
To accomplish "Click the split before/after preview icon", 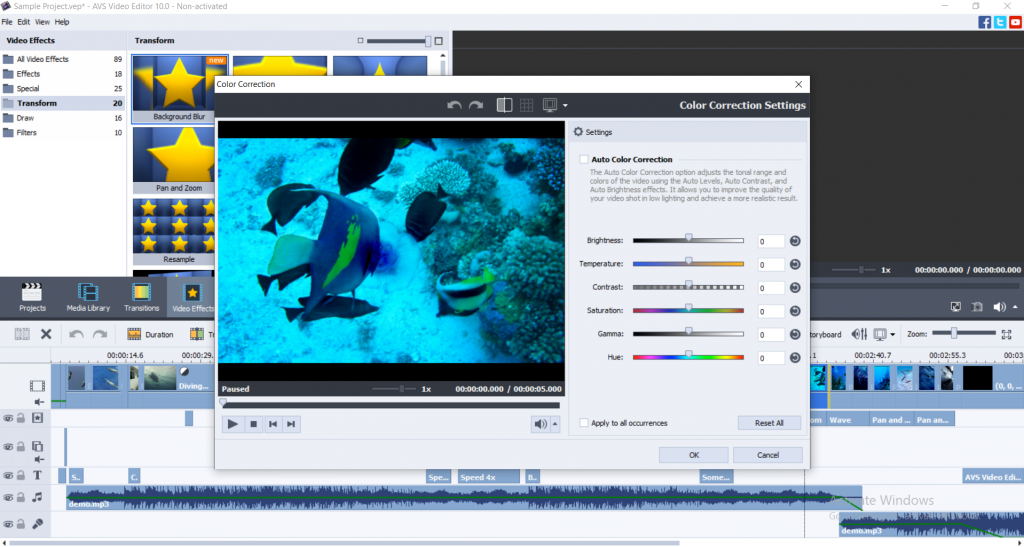I will point(504,105).
